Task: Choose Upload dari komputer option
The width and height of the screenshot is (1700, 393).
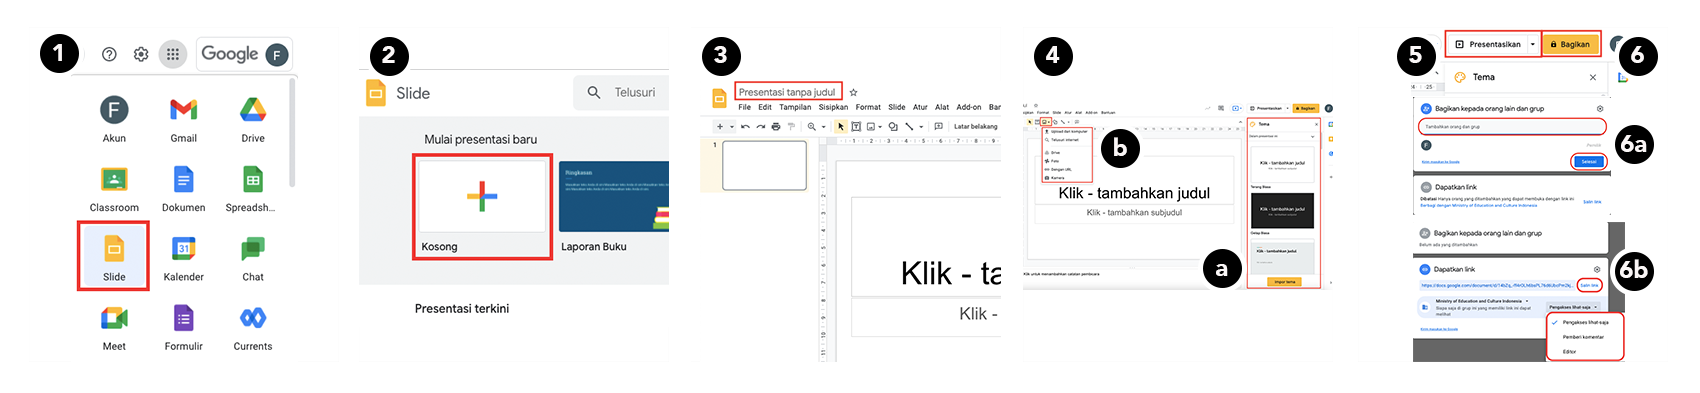Action: click(x=1068, y=132)
